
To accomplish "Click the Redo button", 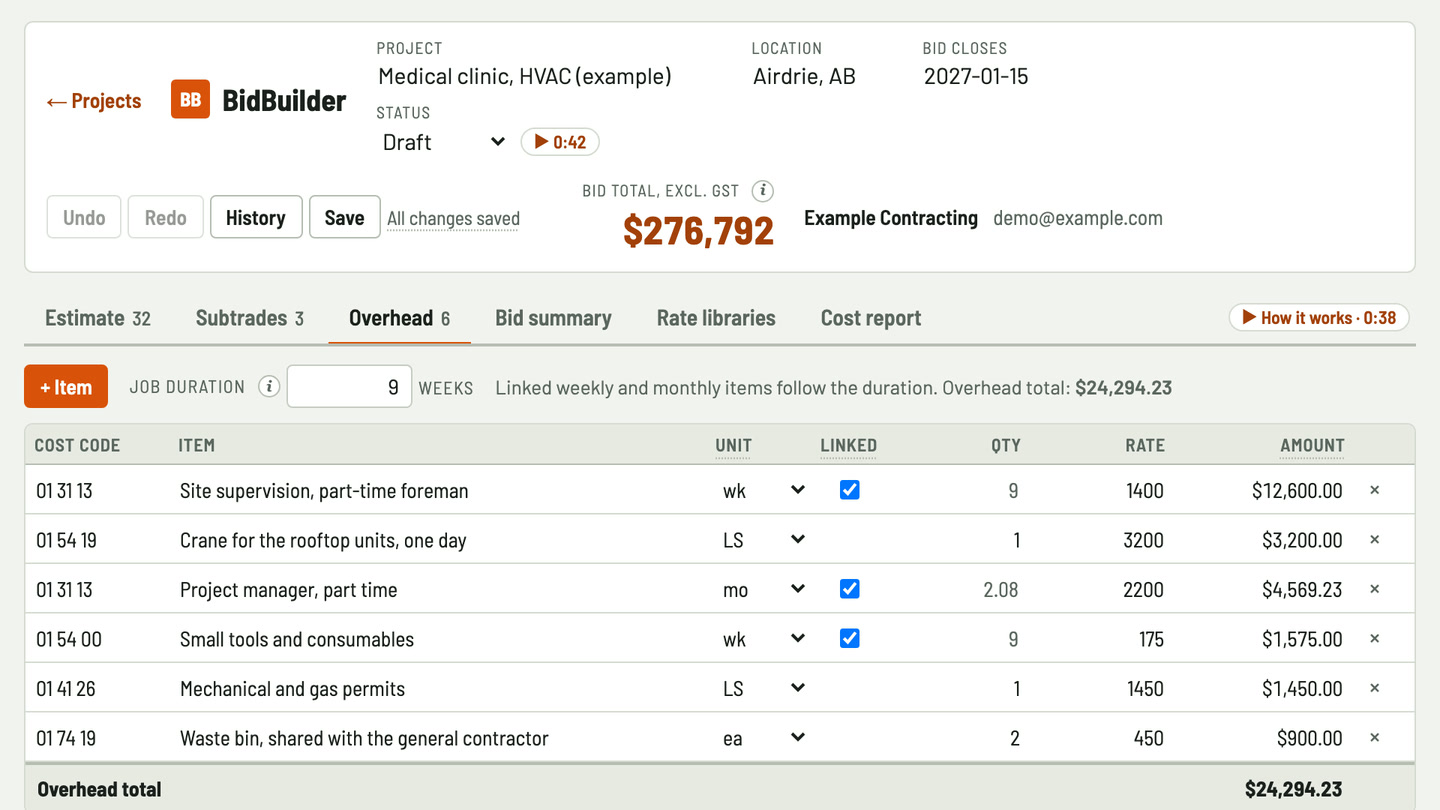I will coord(165,217).
